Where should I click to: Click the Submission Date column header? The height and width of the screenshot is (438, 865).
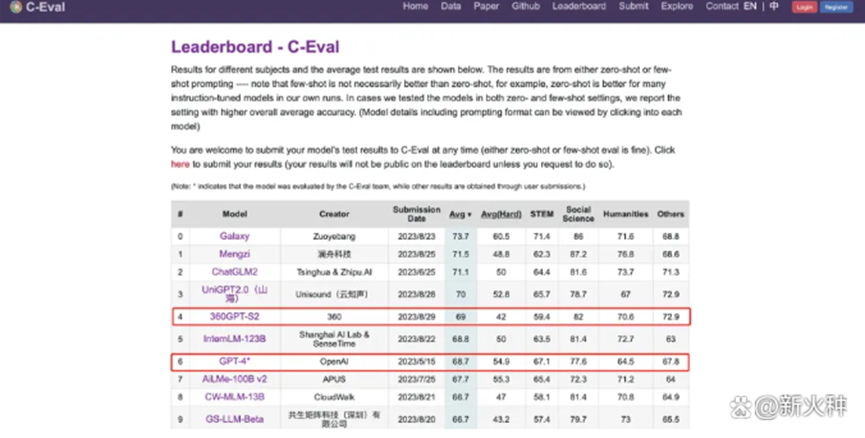[417, 214]
